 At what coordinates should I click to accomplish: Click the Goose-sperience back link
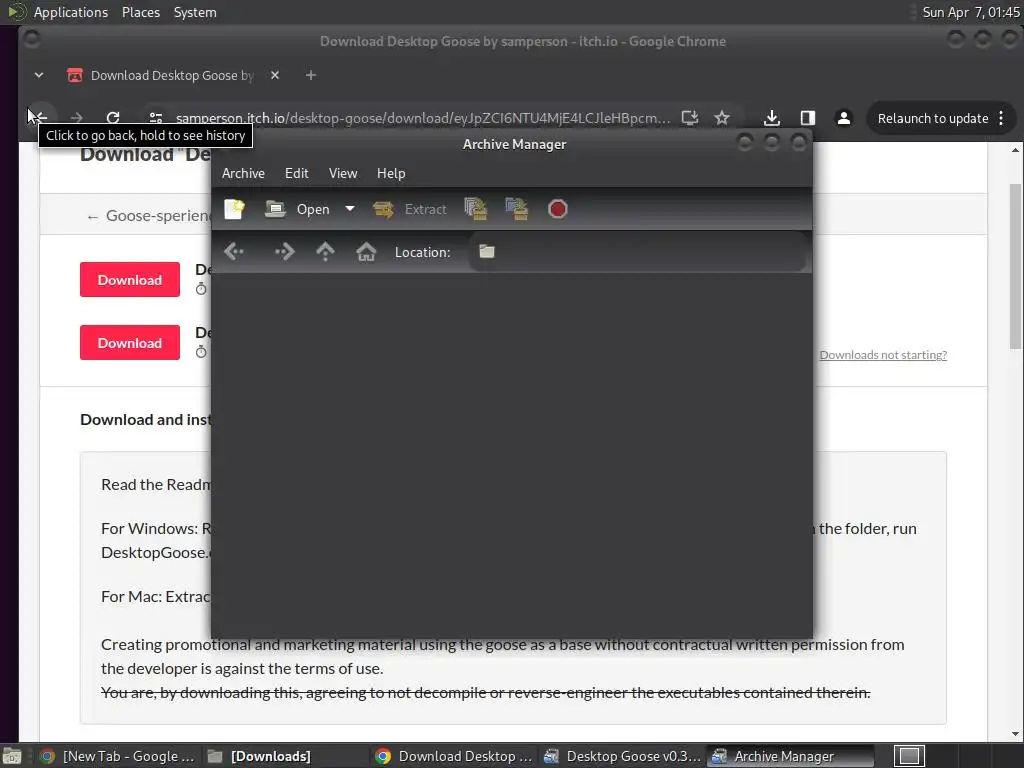point(148,216)
